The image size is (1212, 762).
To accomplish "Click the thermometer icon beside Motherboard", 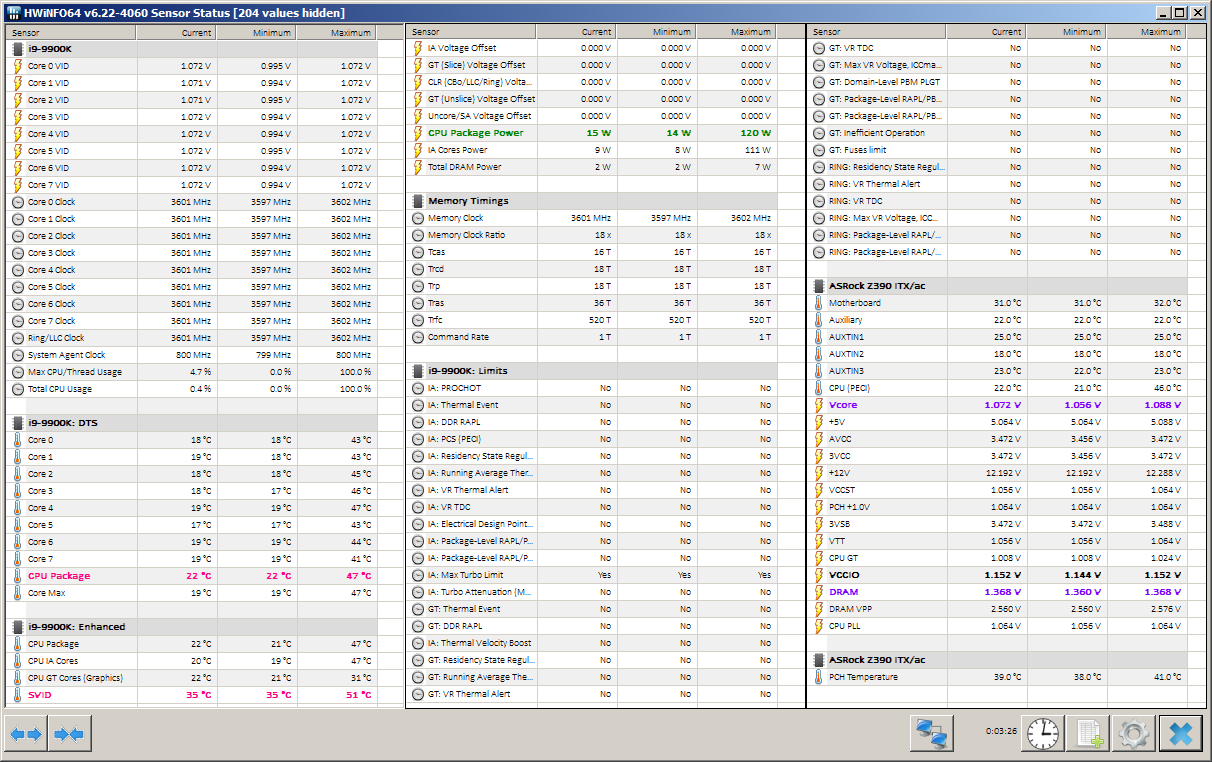I will [818, 303].
